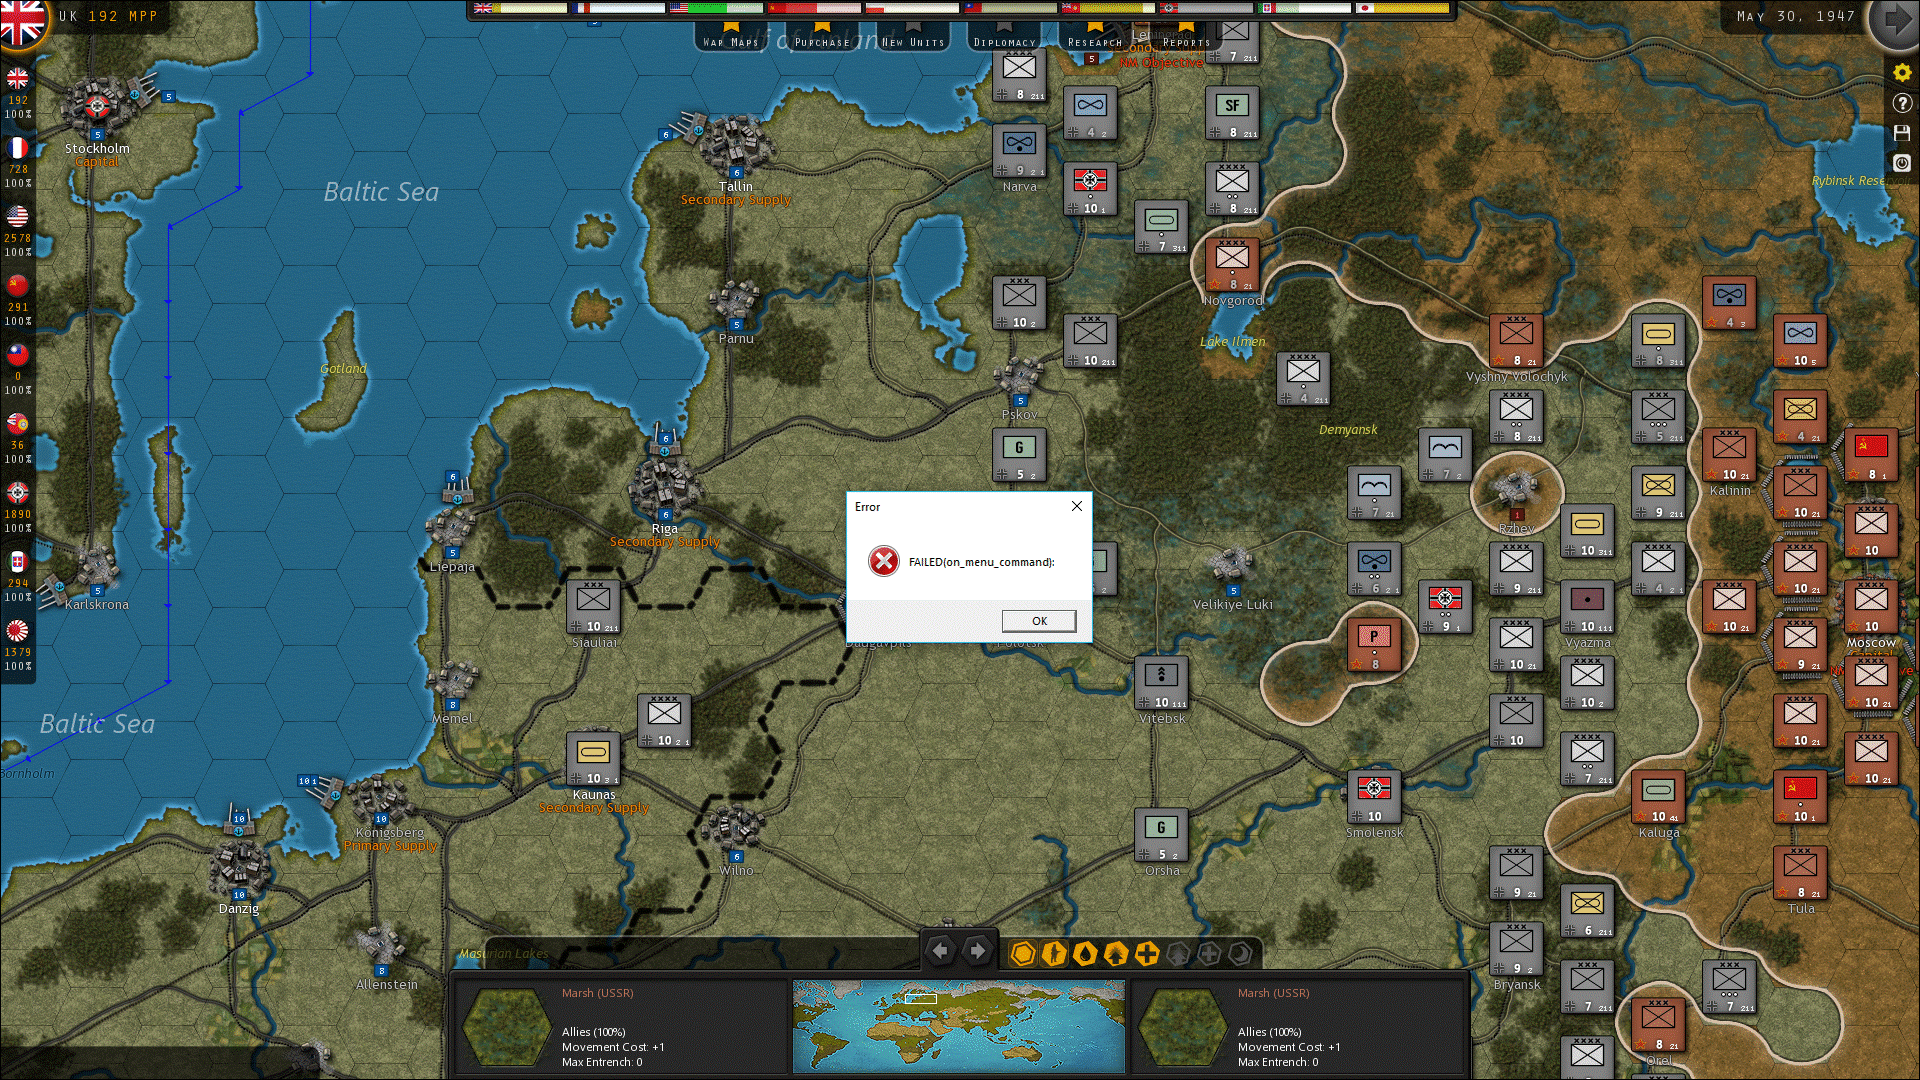Click the Pskov town hex
Screen dimensions: 1920x1080
coord(1019,378)
